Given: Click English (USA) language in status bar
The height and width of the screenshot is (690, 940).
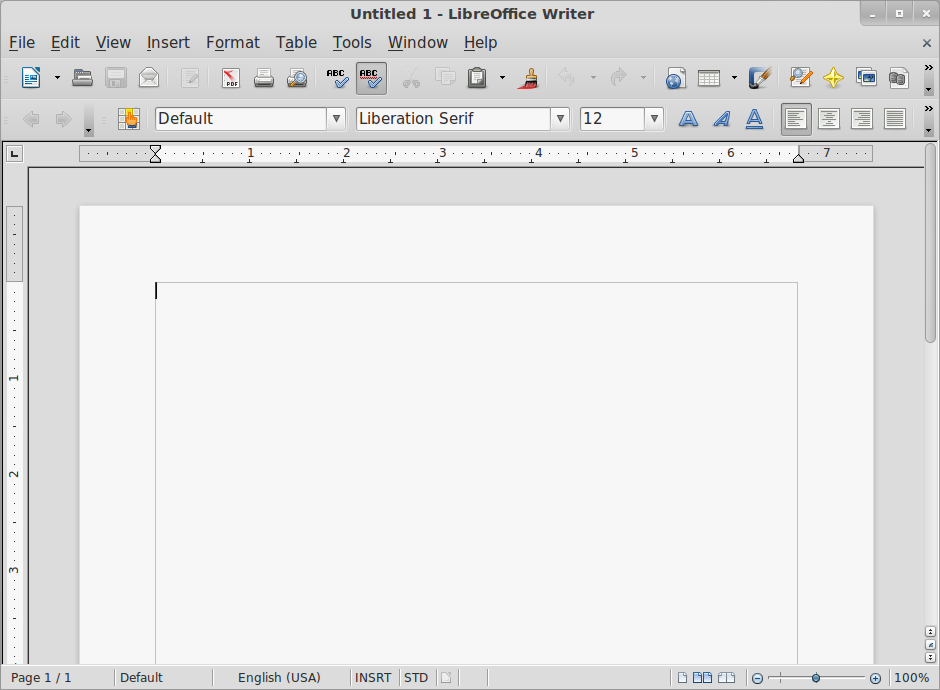Looking at the screenshot, I should (x=279, y=678).
